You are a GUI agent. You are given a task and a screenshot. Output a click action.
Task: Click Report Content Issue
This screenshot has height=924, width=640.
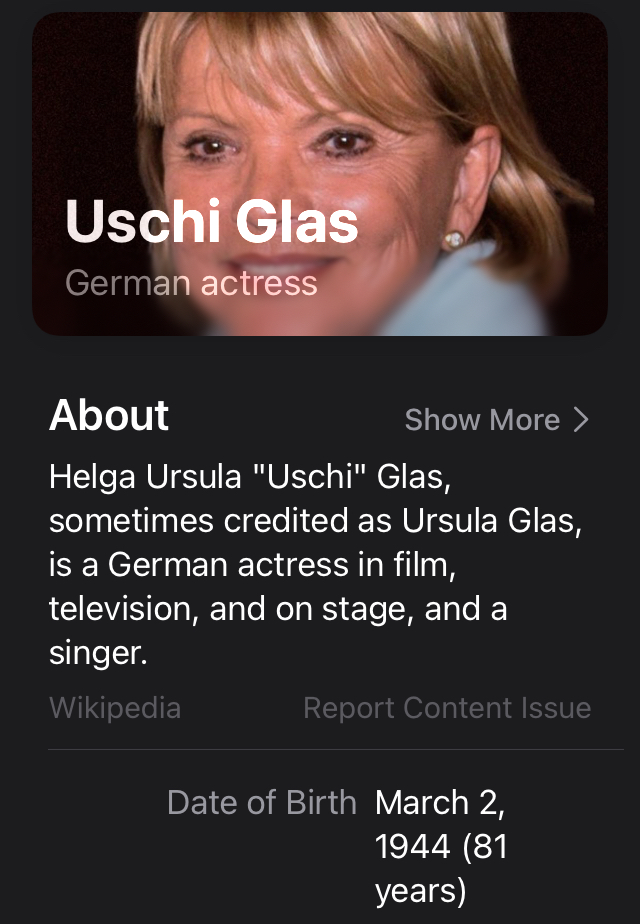447,708
